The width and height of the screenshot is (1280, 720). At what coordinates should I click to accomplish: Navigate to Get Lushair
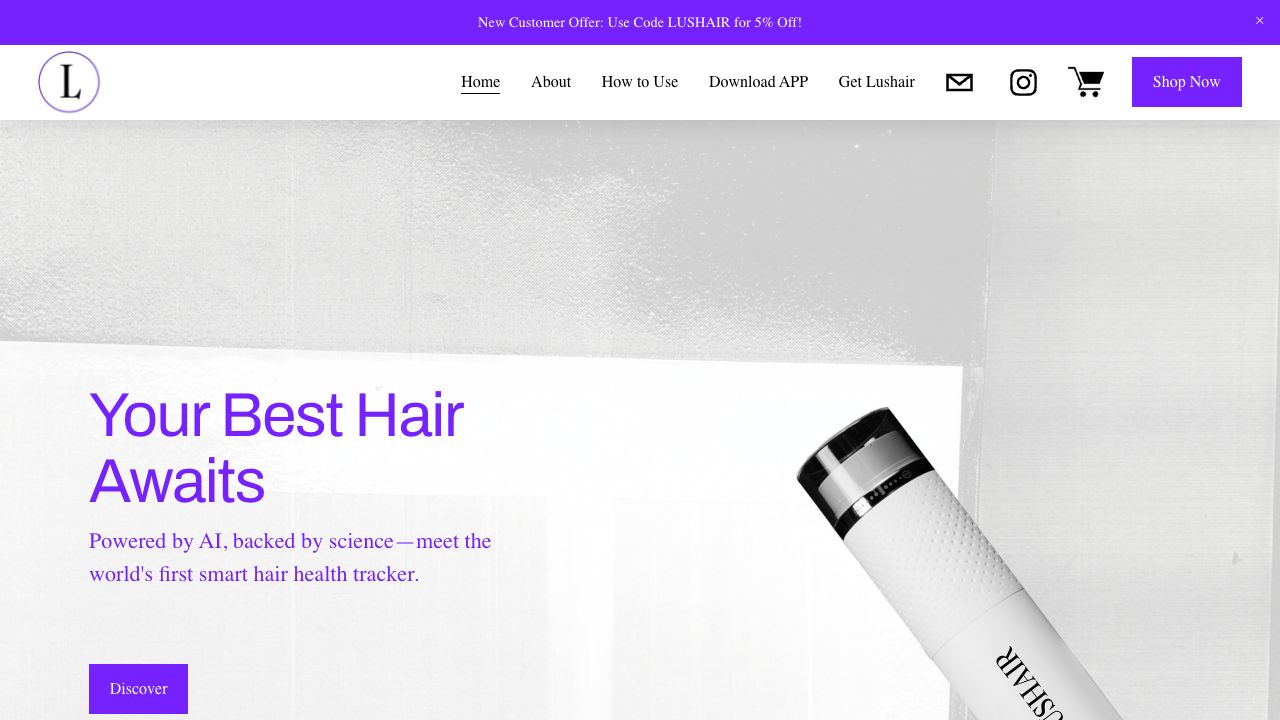coord(876,82)
